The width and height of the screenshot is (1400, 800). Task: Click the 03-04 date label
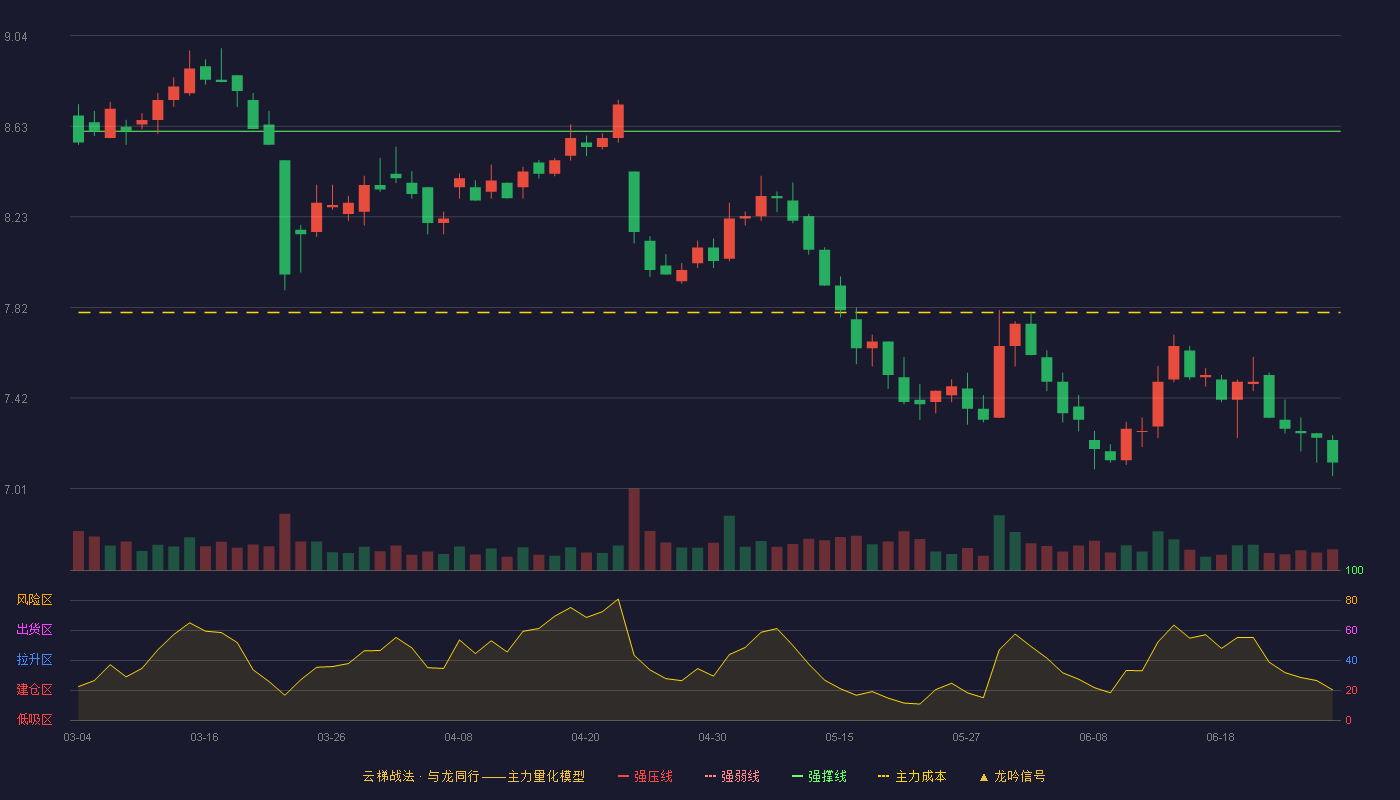coord(77,737)
